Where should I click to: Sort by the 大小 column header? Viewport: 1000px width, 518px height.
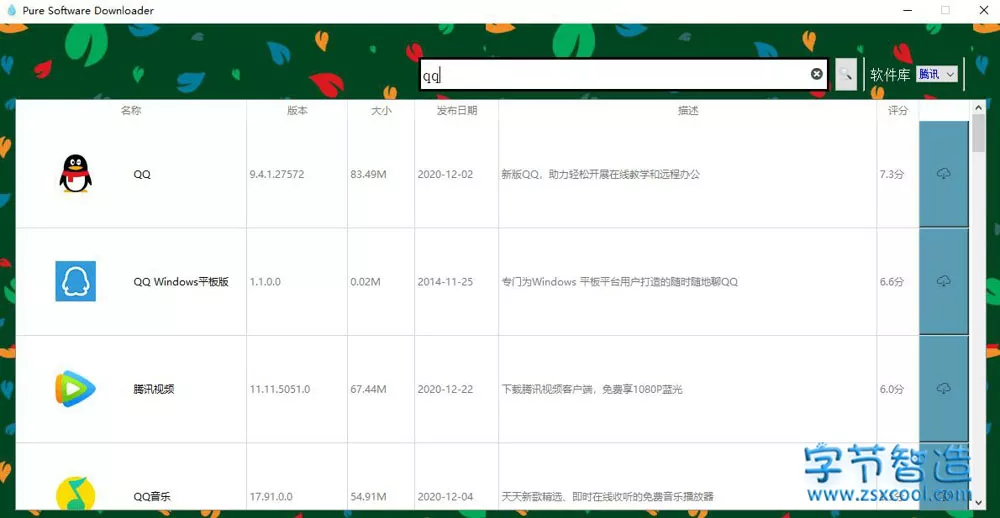[x=381, y=110]
